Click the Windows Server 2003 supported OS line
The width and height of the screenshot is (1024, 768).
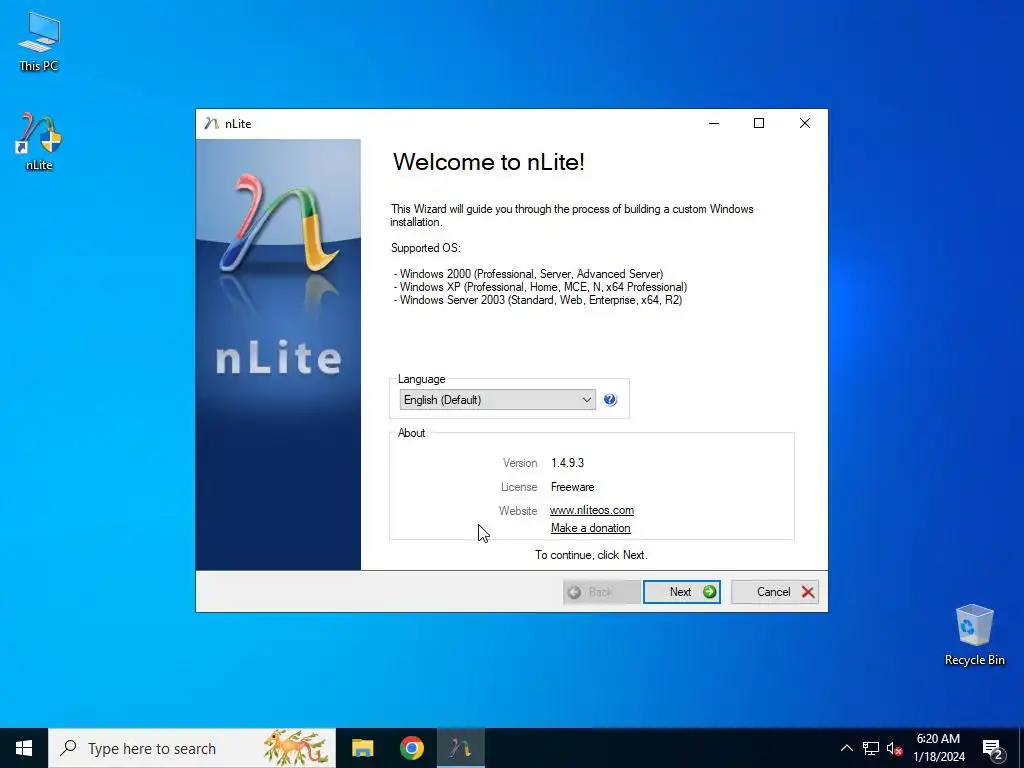537,300
